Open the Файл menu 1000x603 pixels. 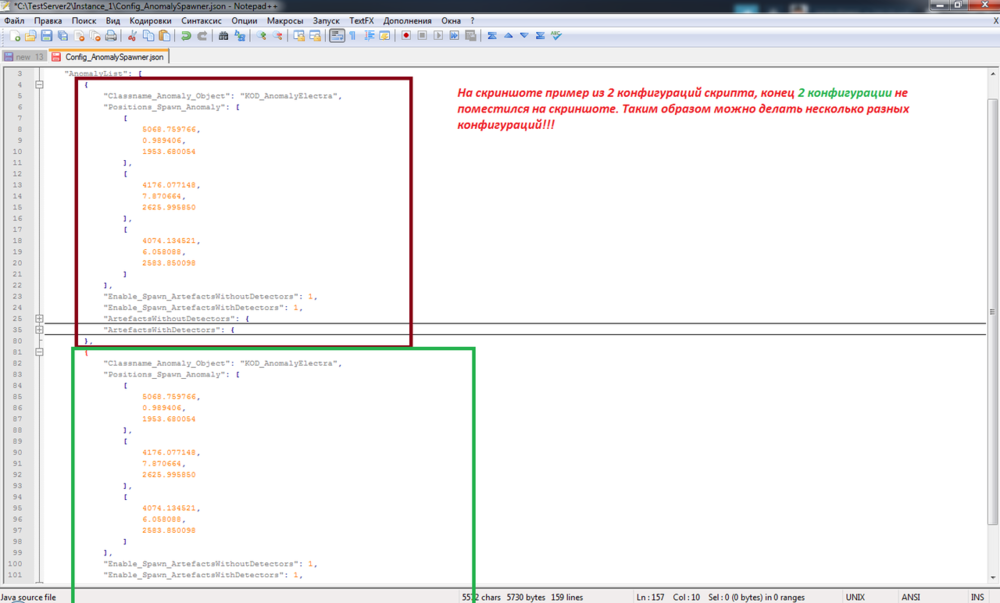[x=14, y=21]
